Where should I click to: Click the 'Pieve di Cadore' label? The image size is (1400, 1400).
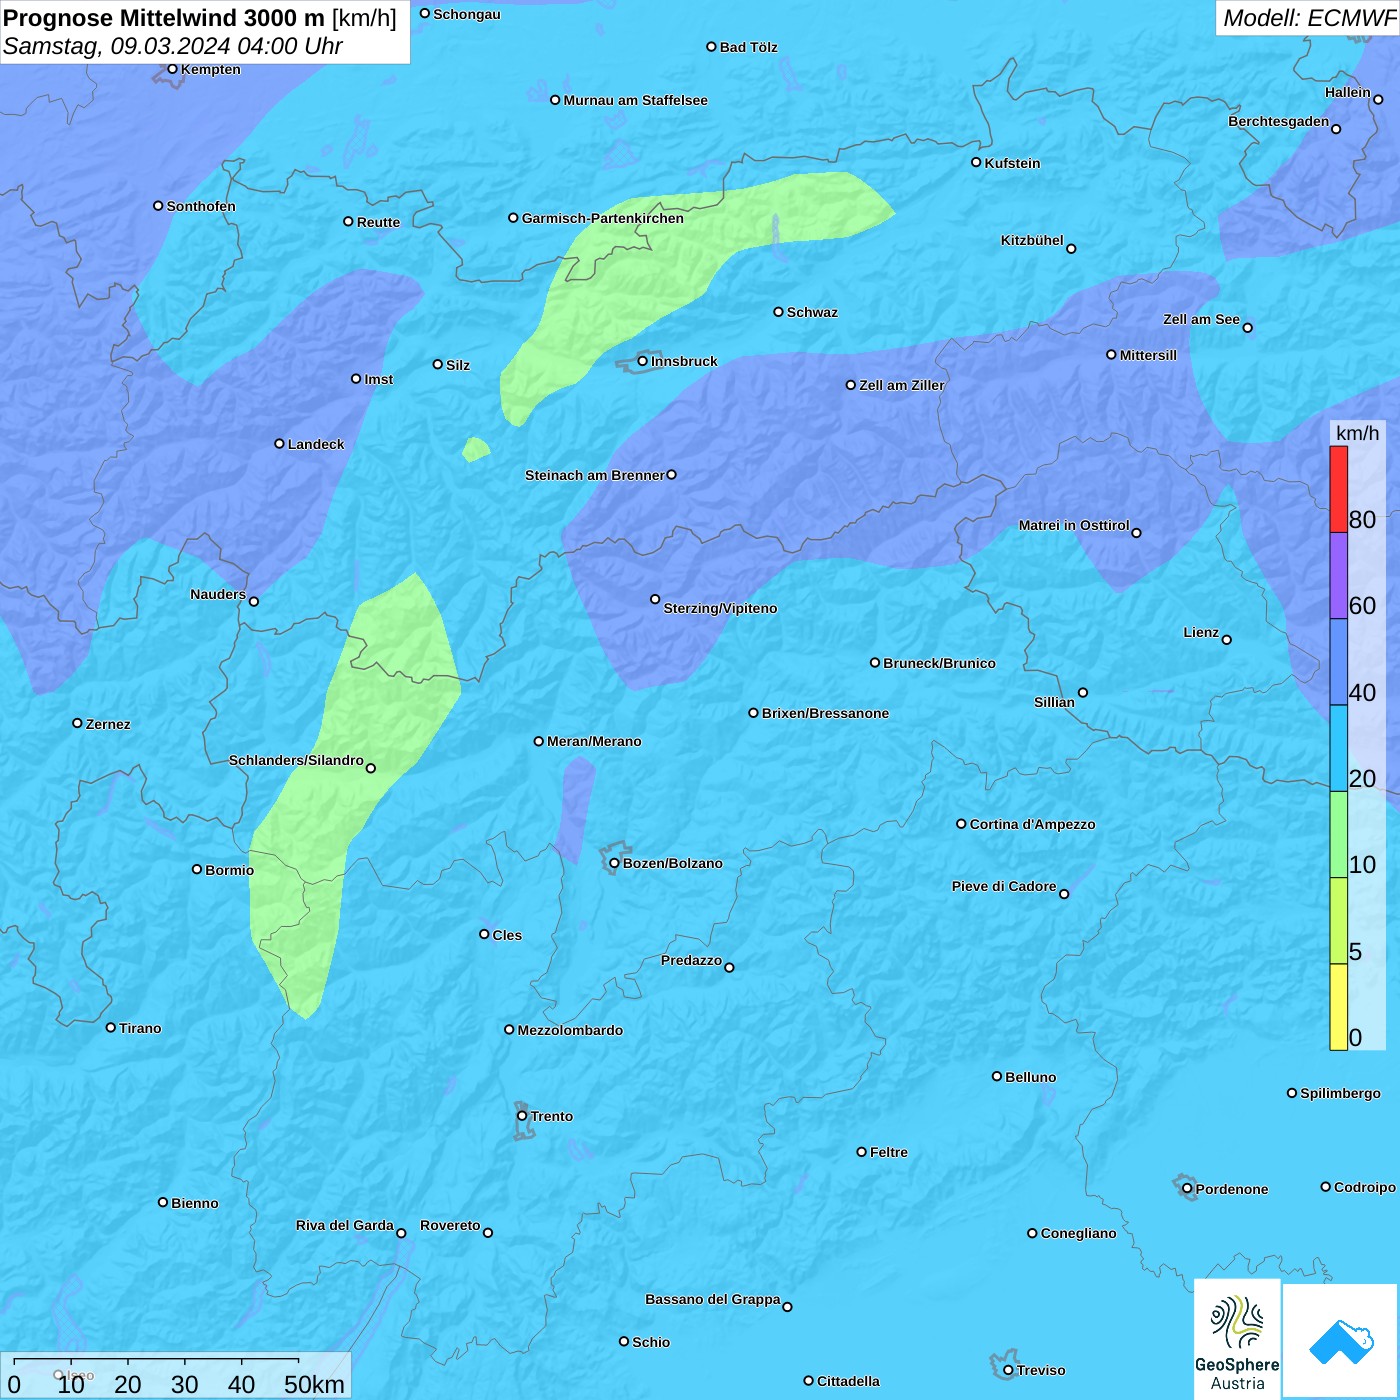(x=1004, y=886)
